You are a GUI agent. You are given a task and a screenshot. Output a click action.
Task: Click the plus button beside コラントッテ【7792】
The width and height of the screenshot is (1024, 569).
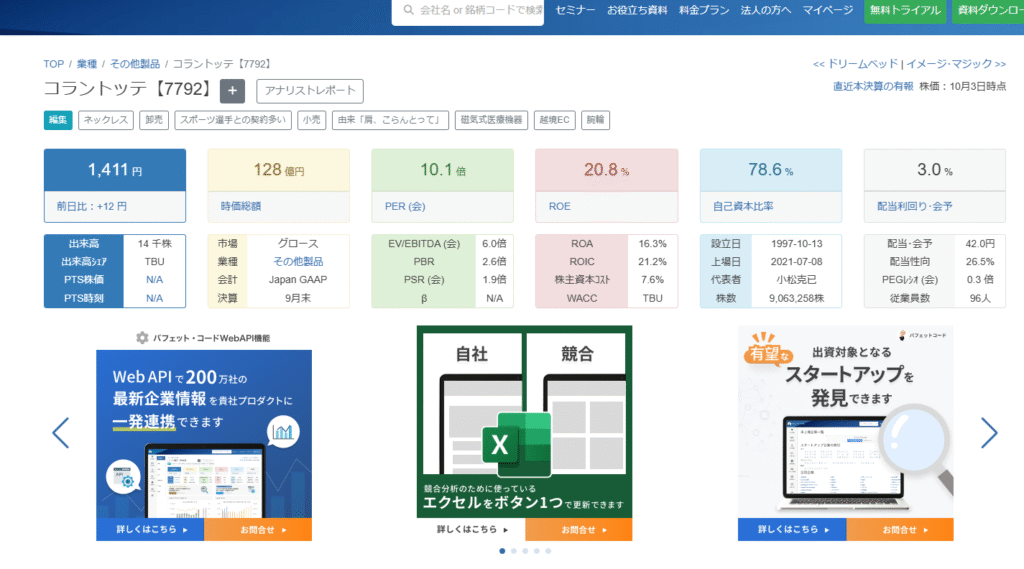232,91
